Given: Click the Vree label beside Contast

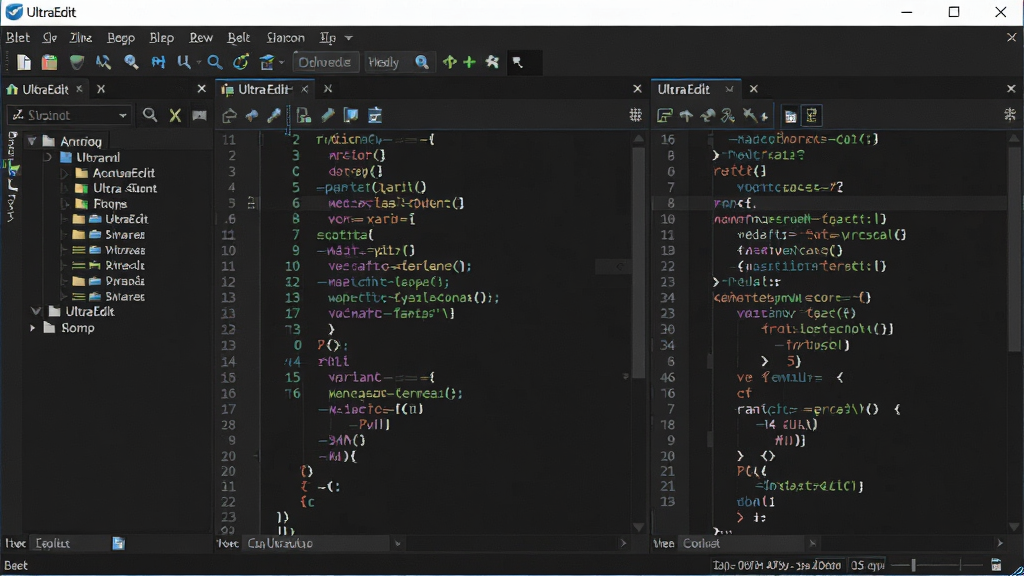Looking at the screenshot, I should [x=664, y=543].
